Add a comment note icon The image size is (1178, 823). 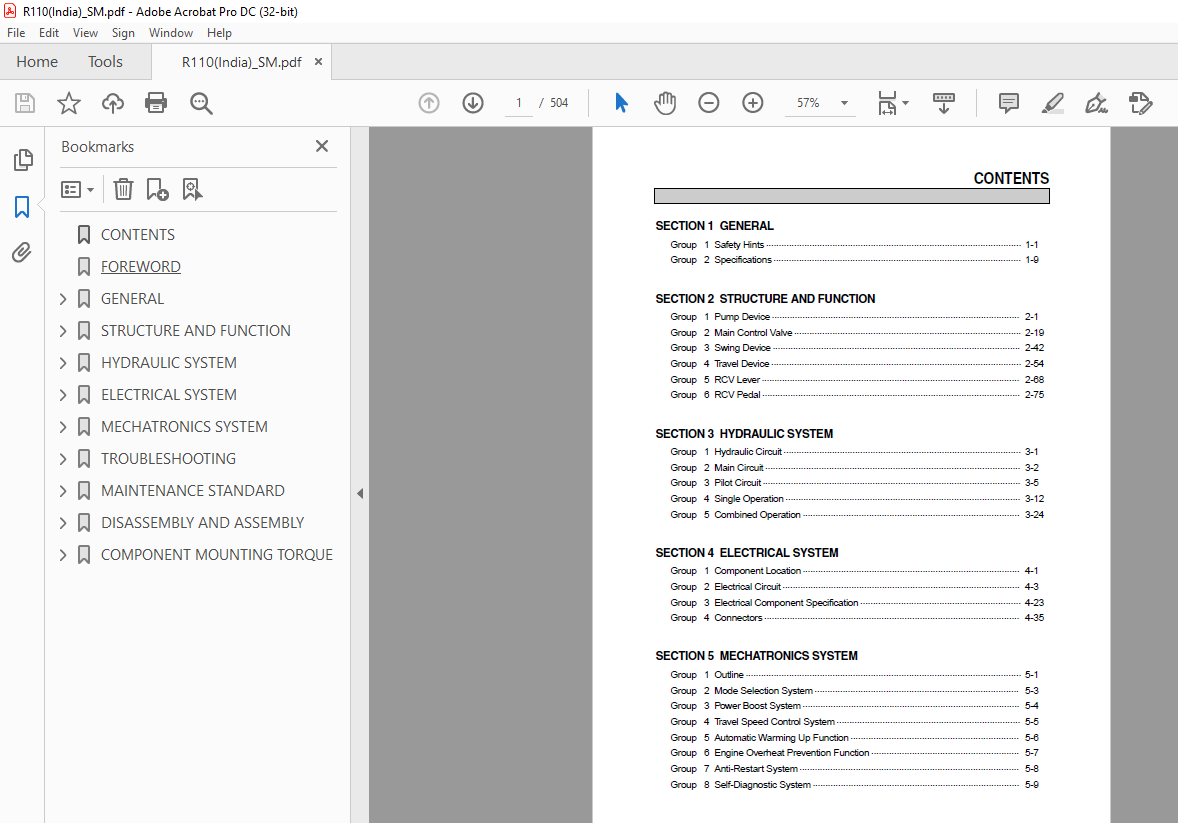pos(1008,103)
